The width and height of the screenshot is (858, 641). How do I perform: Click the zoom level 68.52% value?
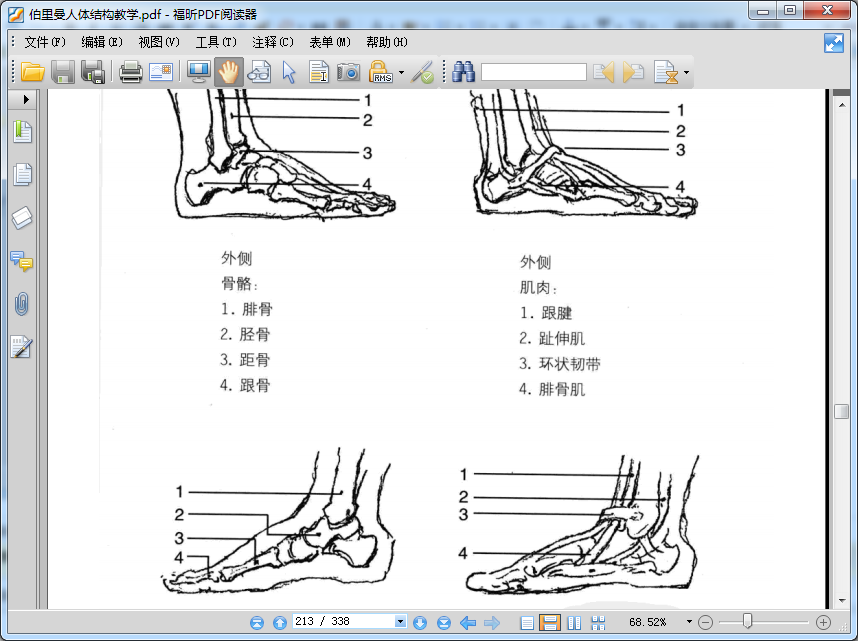(648, 622)
